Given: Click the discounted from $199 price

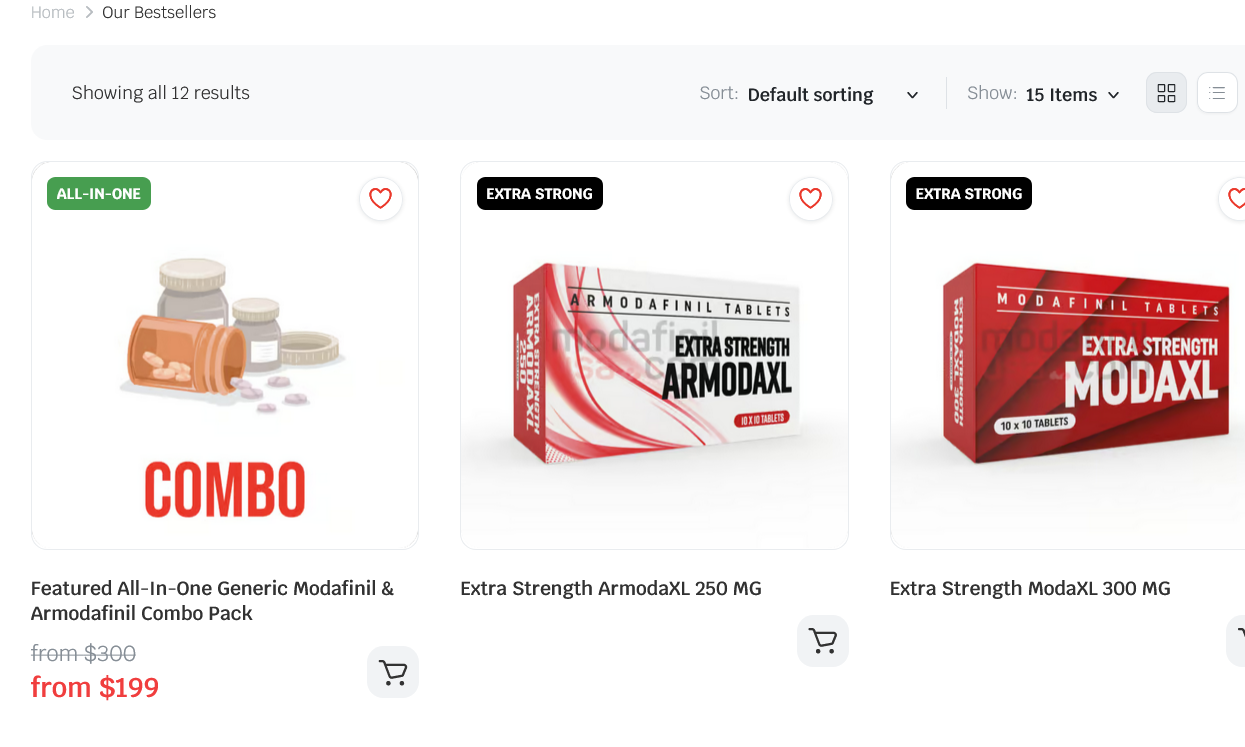Looking at the screenshot, I should coord(95,687).
